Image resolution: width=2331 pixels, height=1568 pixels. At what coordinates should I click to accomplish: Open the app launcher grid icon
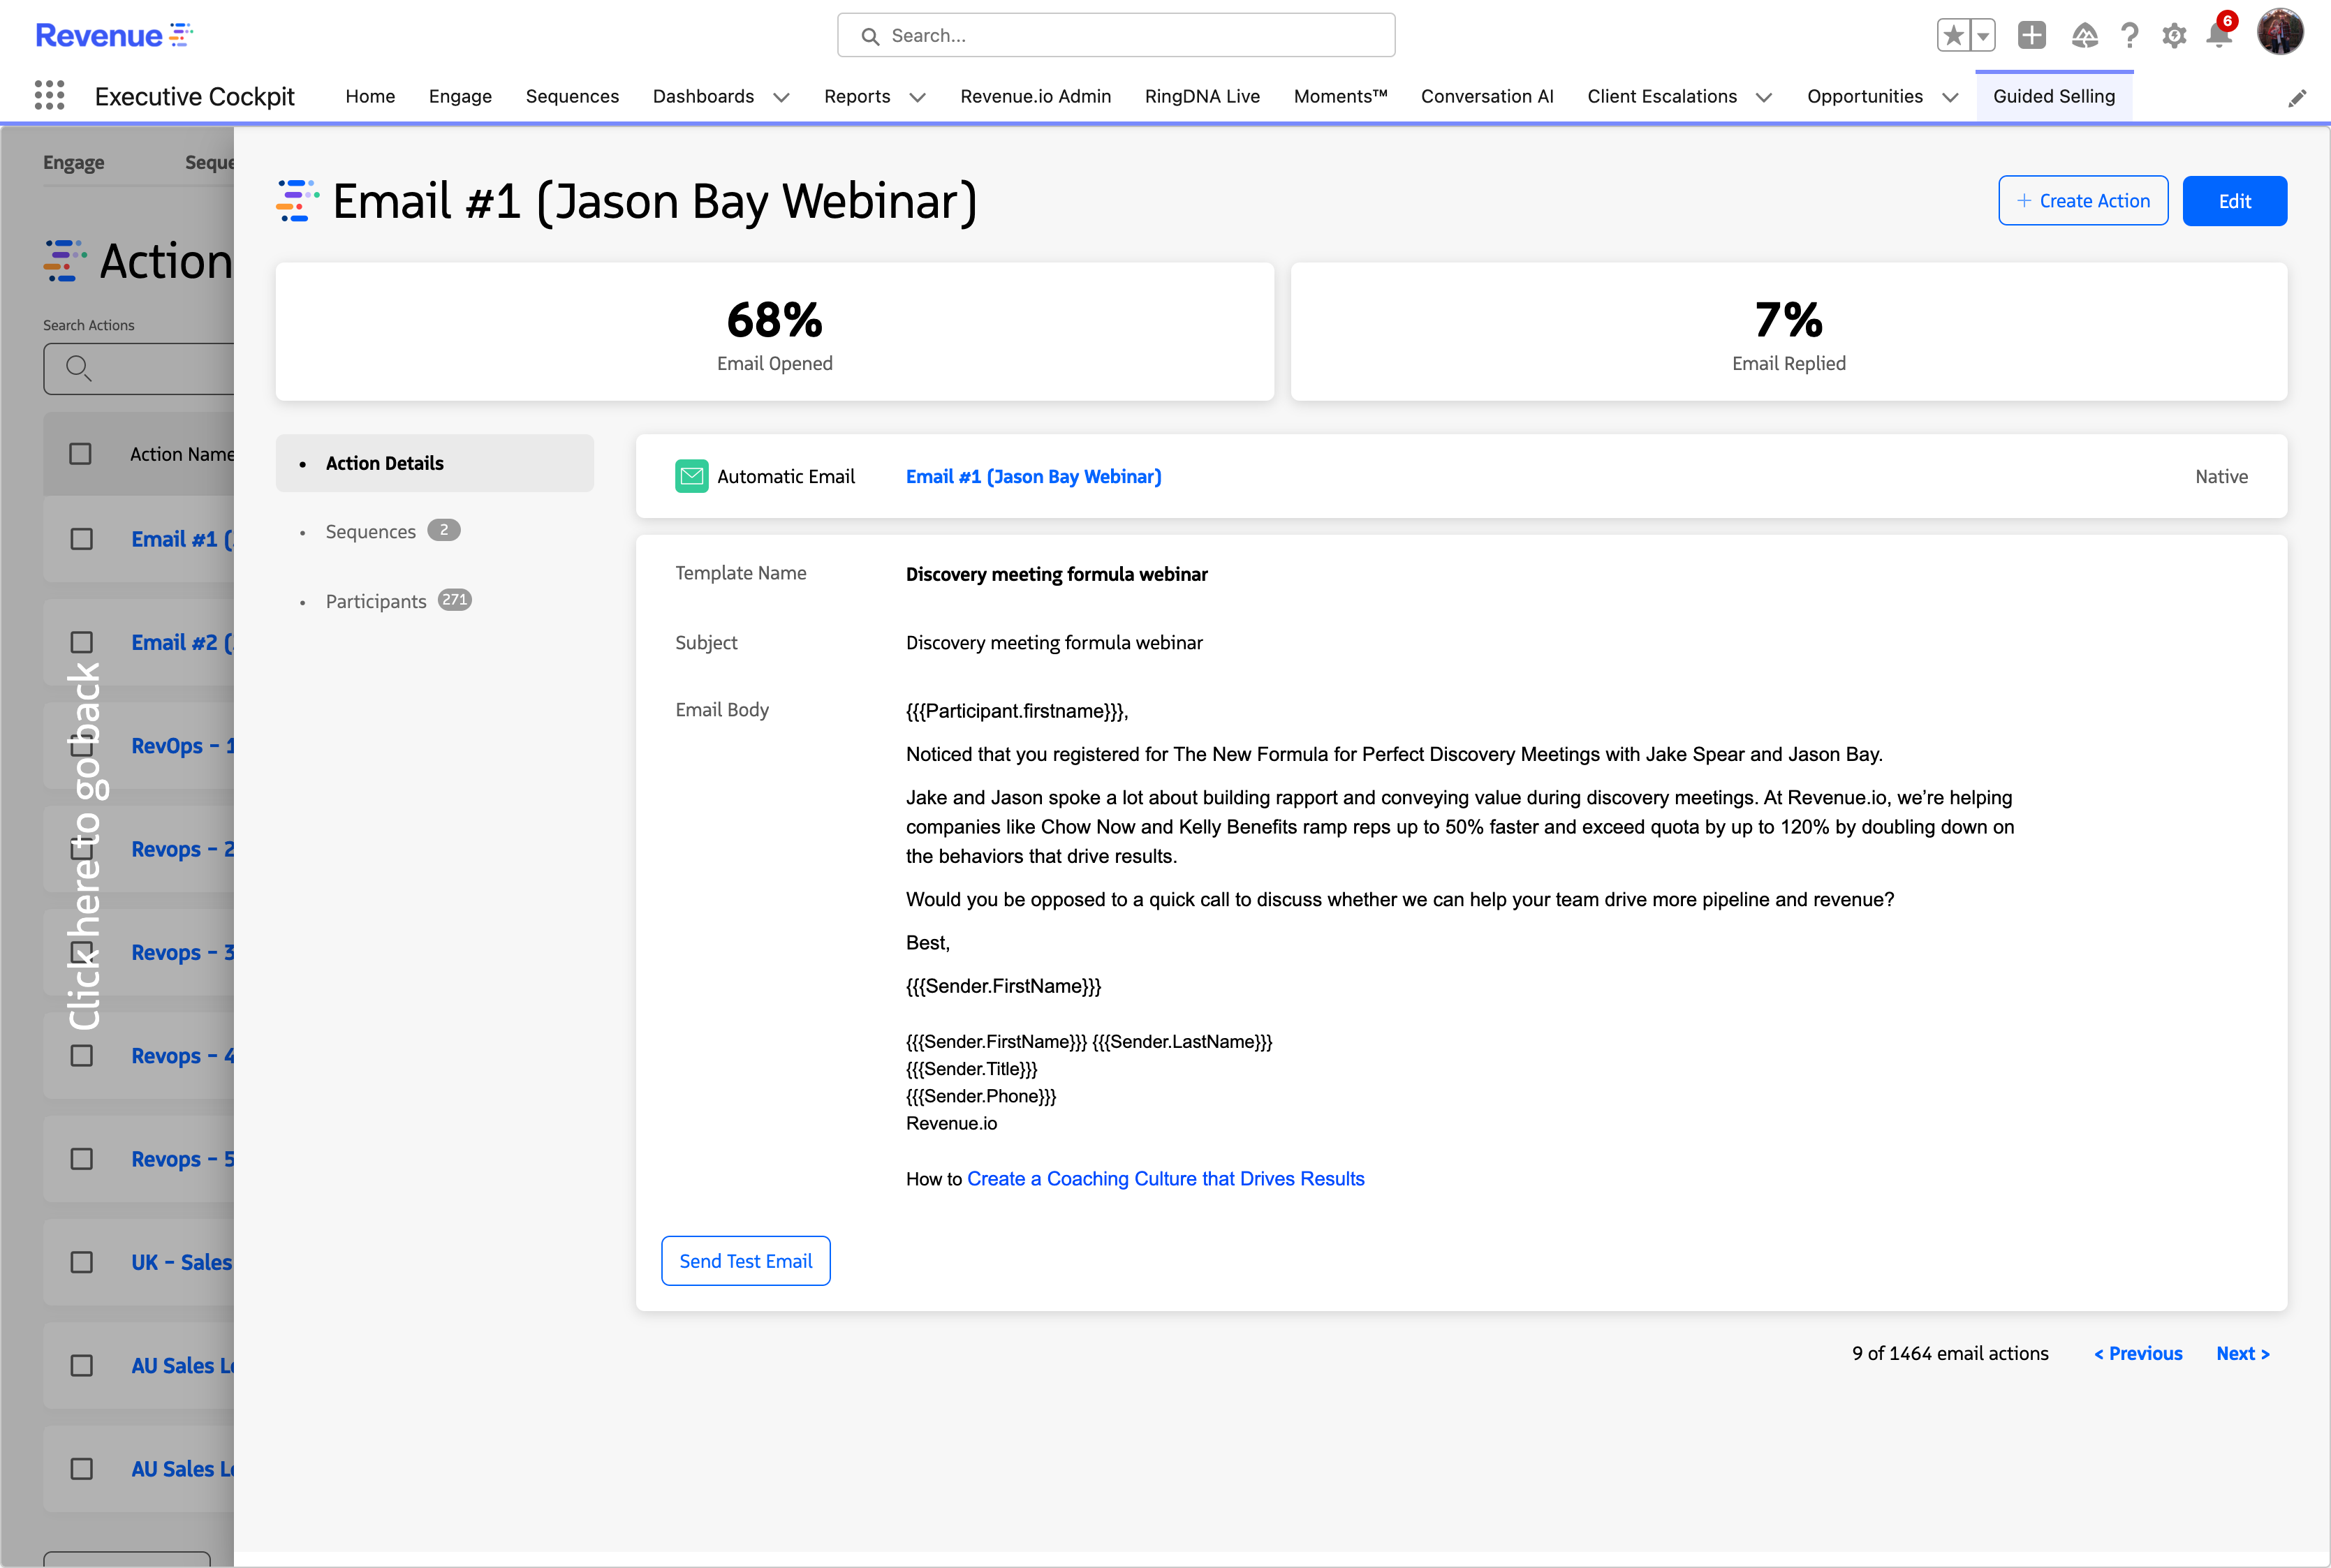point(49,96)
